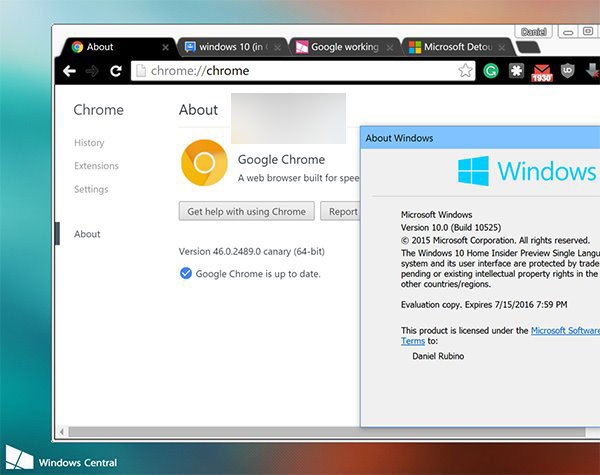Screen dimensions: 600x475
Task: Open the Microsoft Software license terms link
Action: [x=564, y=330]
